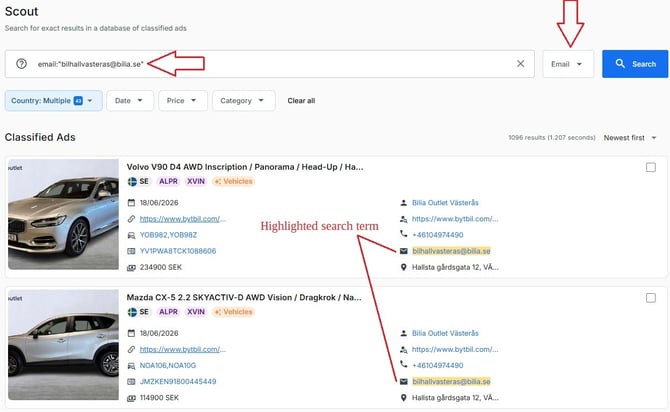Click the VIN icon next to YV1PWA8TCK1088606

tap(131, 251)
